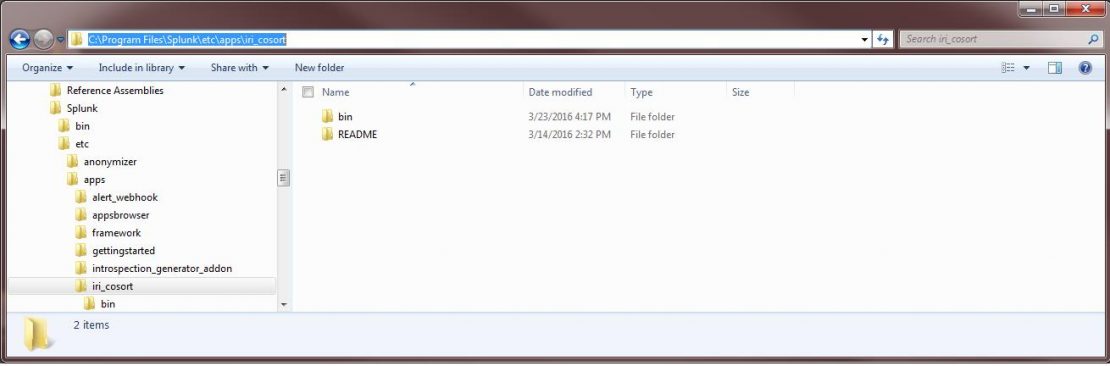Select the README folder icon in file list
The width and height of the screenshot is (1110, 366).
click(x=327, y=135)
